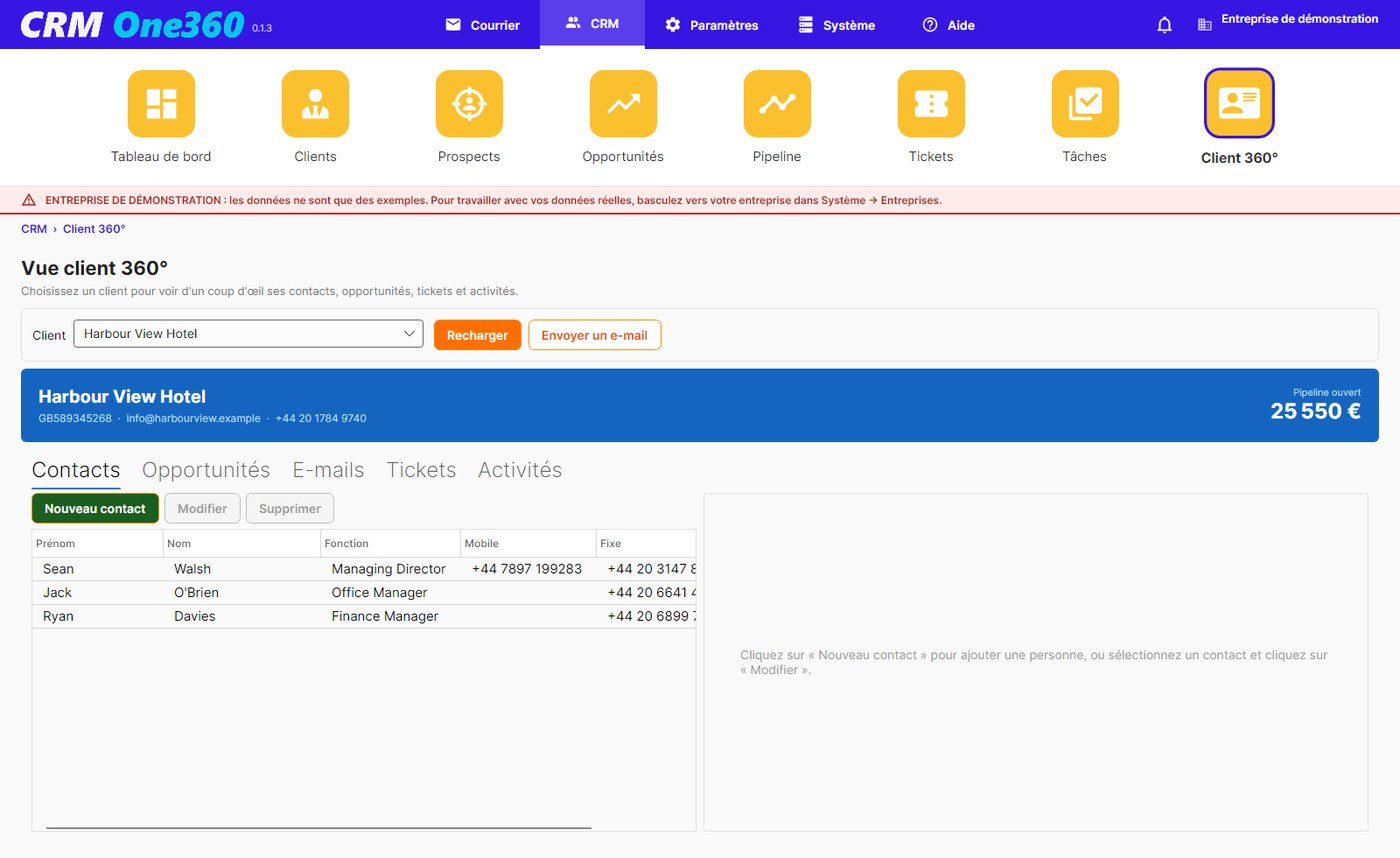The width and height of the screenshot is (1400, 858).
Task: Open the Aide menu
Action: (948, 25)
